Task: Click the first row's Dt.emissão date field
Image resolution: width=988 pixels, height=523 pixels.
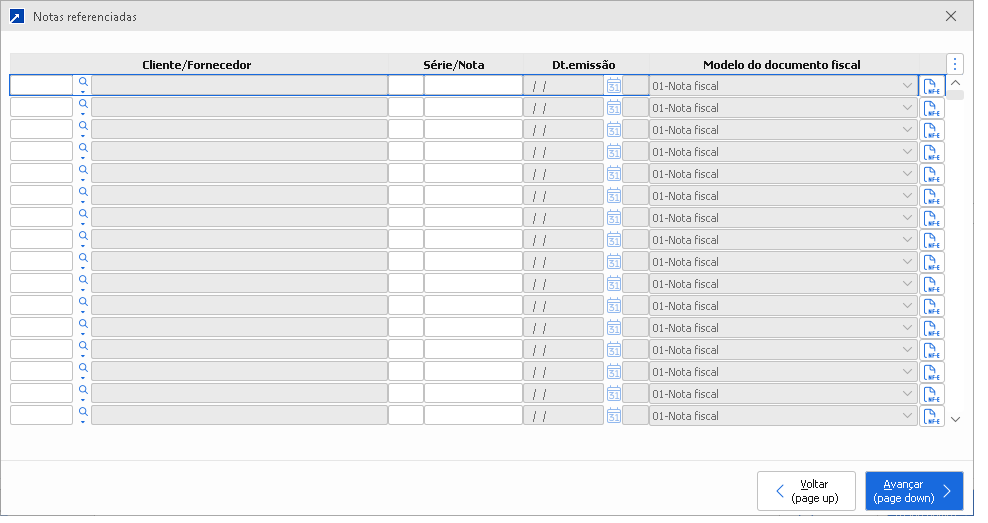Action: point(563,86)
